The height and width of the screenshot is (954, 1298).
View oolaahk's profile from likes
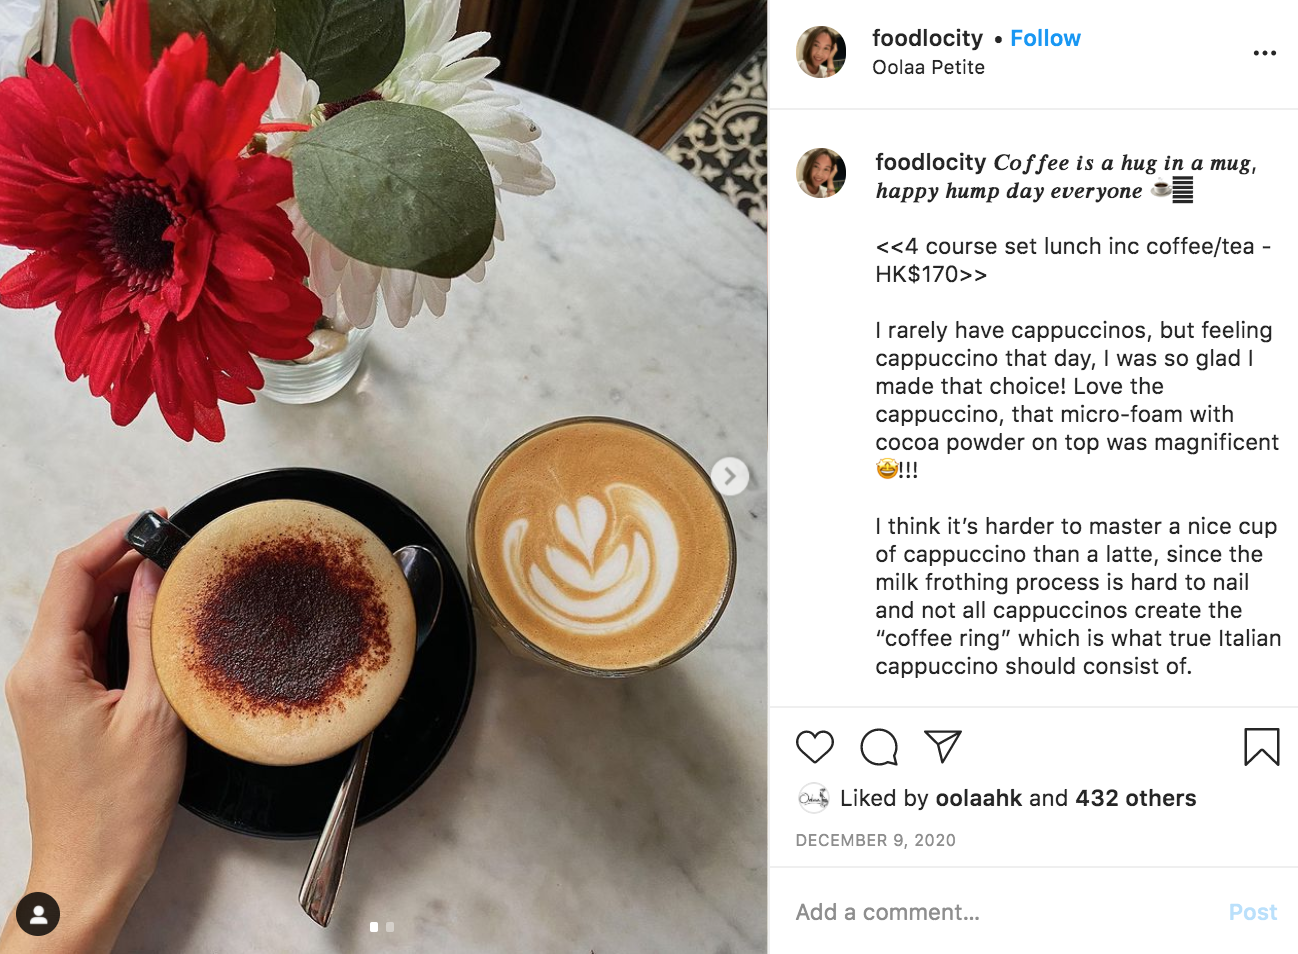[978, 798]
